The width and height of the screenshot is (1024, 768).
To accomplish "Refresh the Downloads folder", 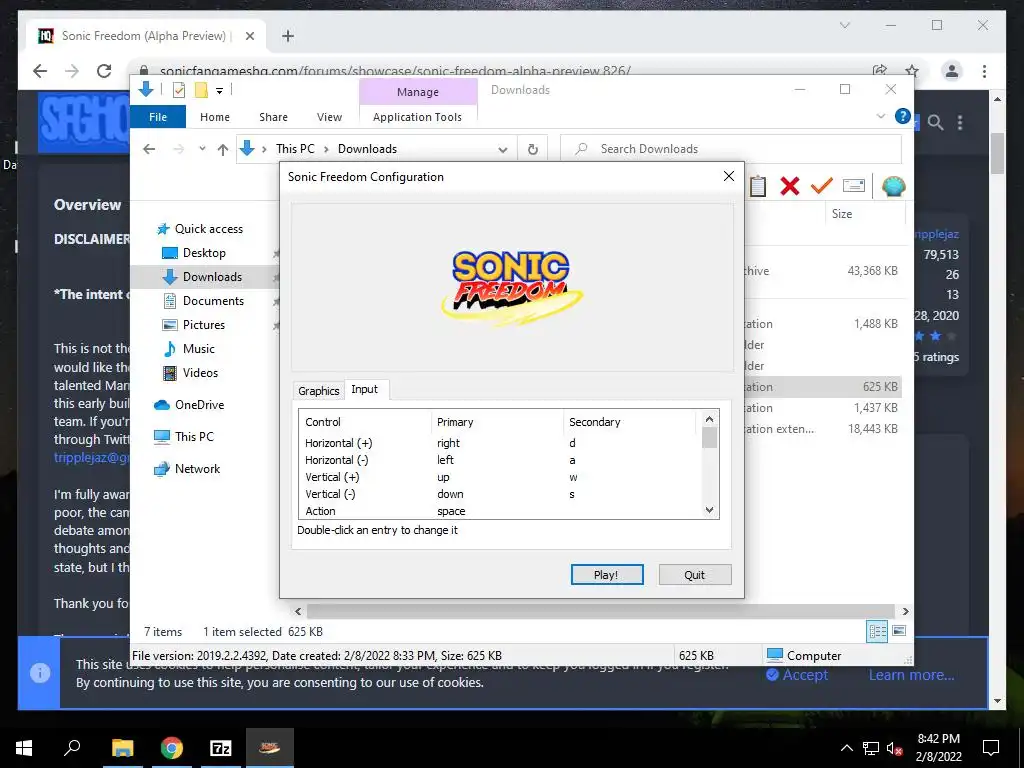I will click(533, 150).
